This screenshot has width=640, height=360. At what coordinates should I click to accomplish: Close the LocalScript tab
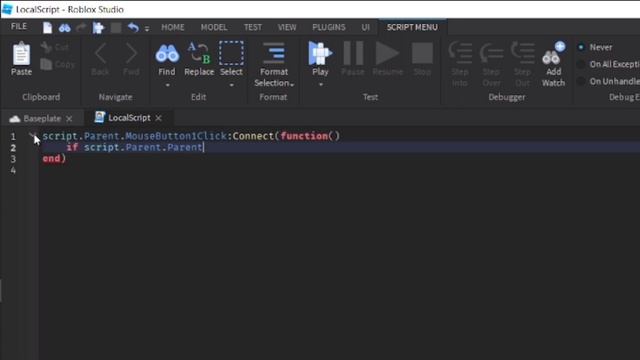158,118
